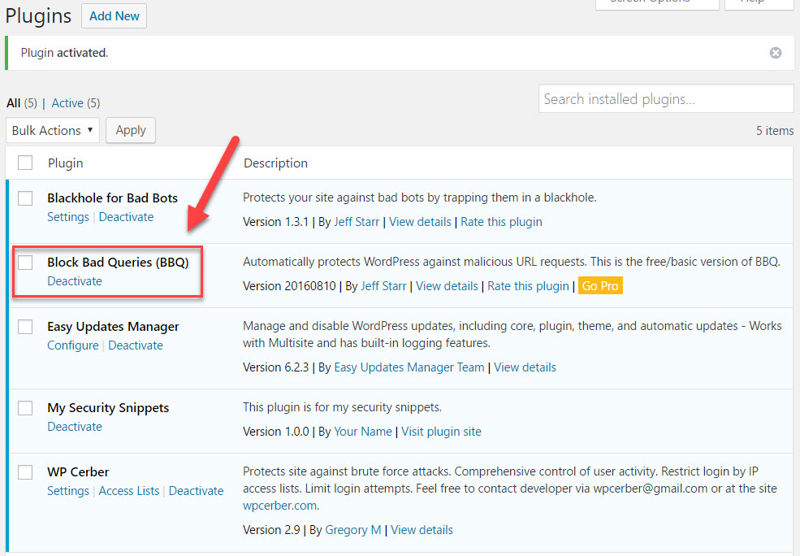Image resolution: width=800 pixels, height=556 pixels.
Task: Check the WP Cerber checkbox
Action: (x=25, y=472)
